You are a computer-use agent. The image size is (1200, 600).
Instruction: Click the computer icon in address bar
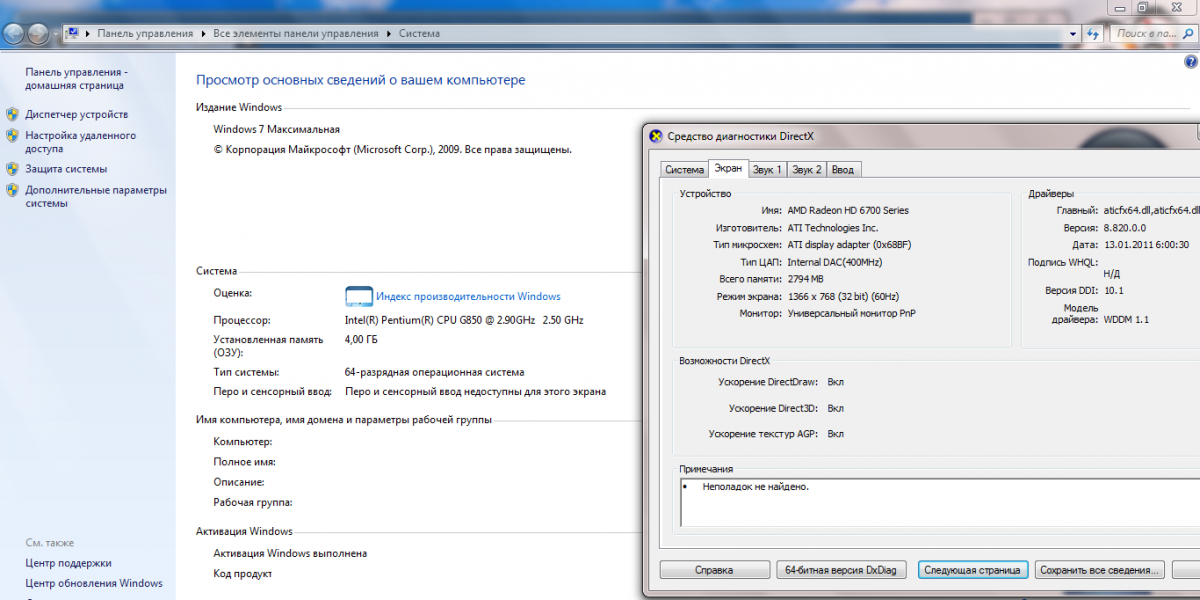point(72,33)
